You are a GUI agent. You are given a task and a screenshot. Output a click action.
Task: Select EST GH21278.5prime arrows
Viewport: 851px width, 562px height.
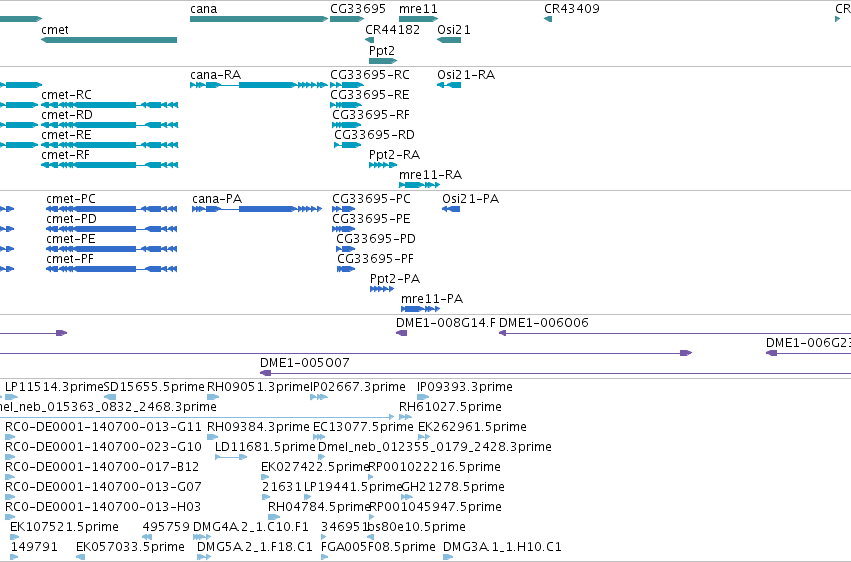point(407,497)
